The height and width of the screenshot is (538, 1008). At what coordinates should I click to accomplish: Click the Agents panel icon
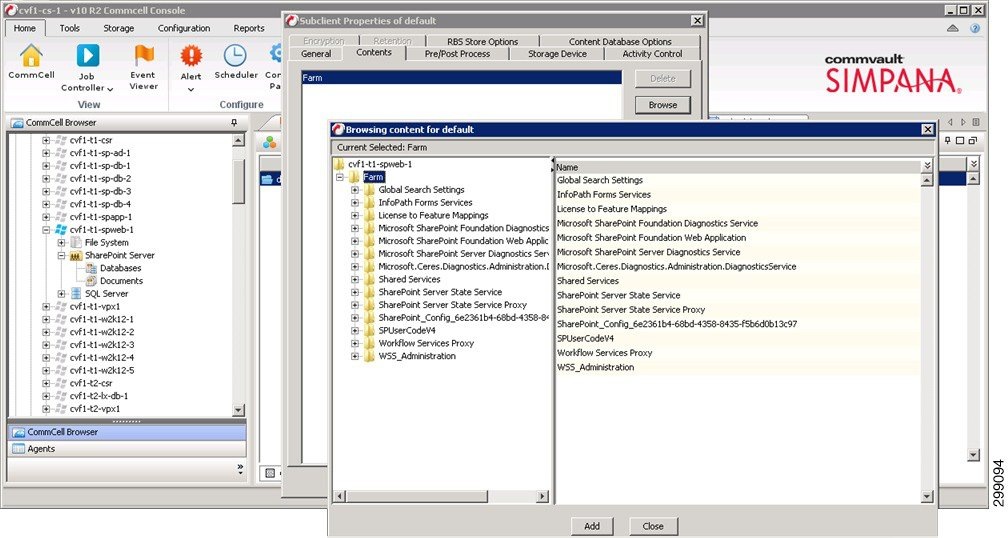(19, 449)
